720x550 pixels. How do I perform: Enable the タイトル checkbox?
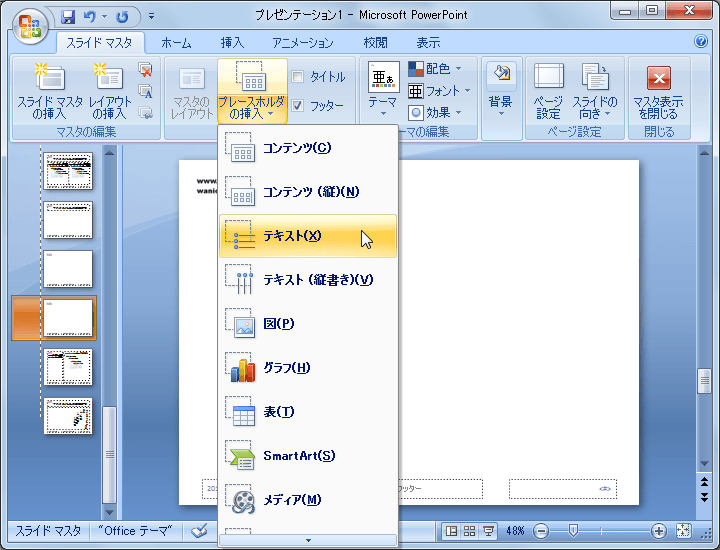click(x=298, y=76)
